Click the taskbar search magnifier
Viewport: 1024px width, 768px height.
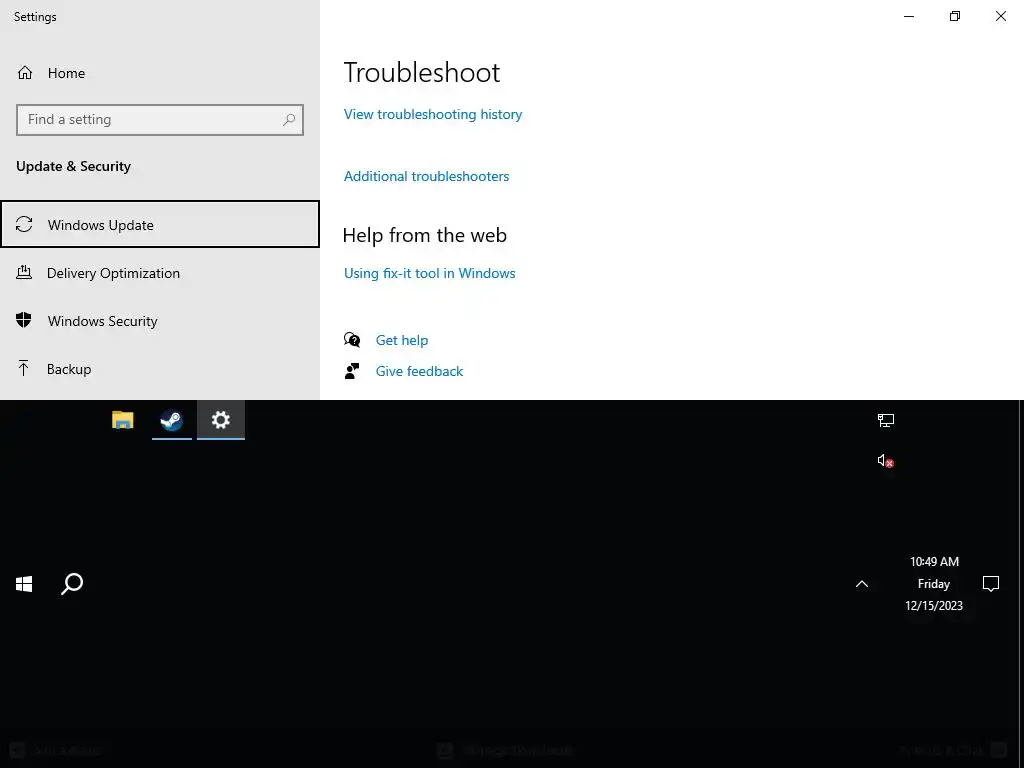[72, 584]
